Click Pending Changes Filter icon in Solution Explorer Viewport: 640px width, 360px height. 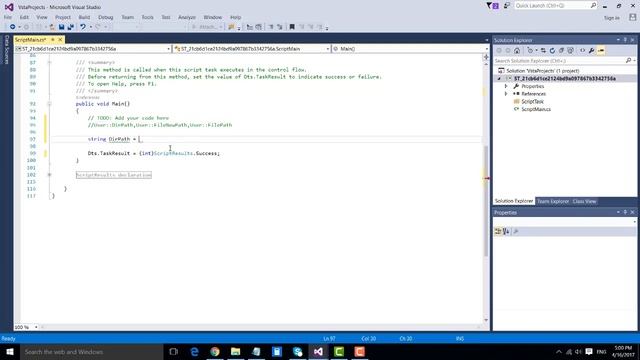point(530,51)
